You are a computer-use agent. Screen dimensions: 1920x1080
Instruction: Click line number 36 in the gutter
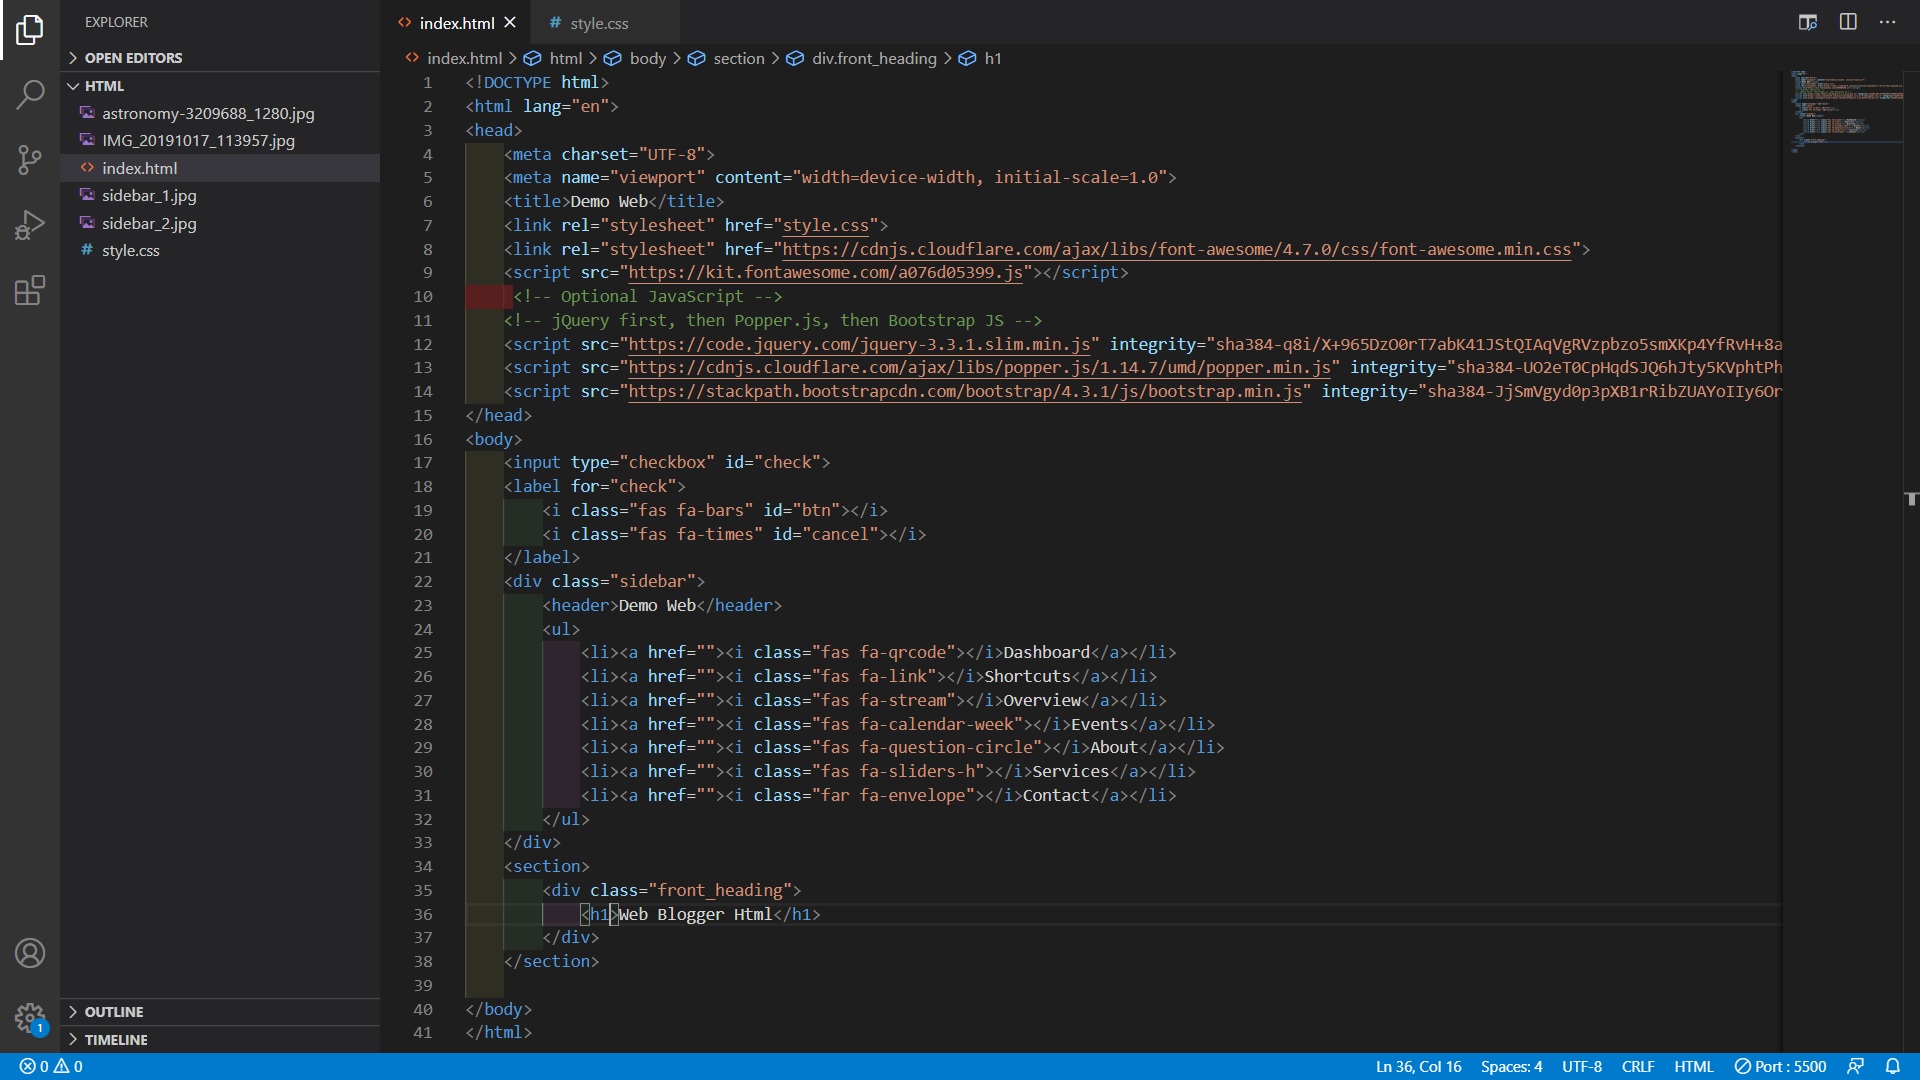423,915
